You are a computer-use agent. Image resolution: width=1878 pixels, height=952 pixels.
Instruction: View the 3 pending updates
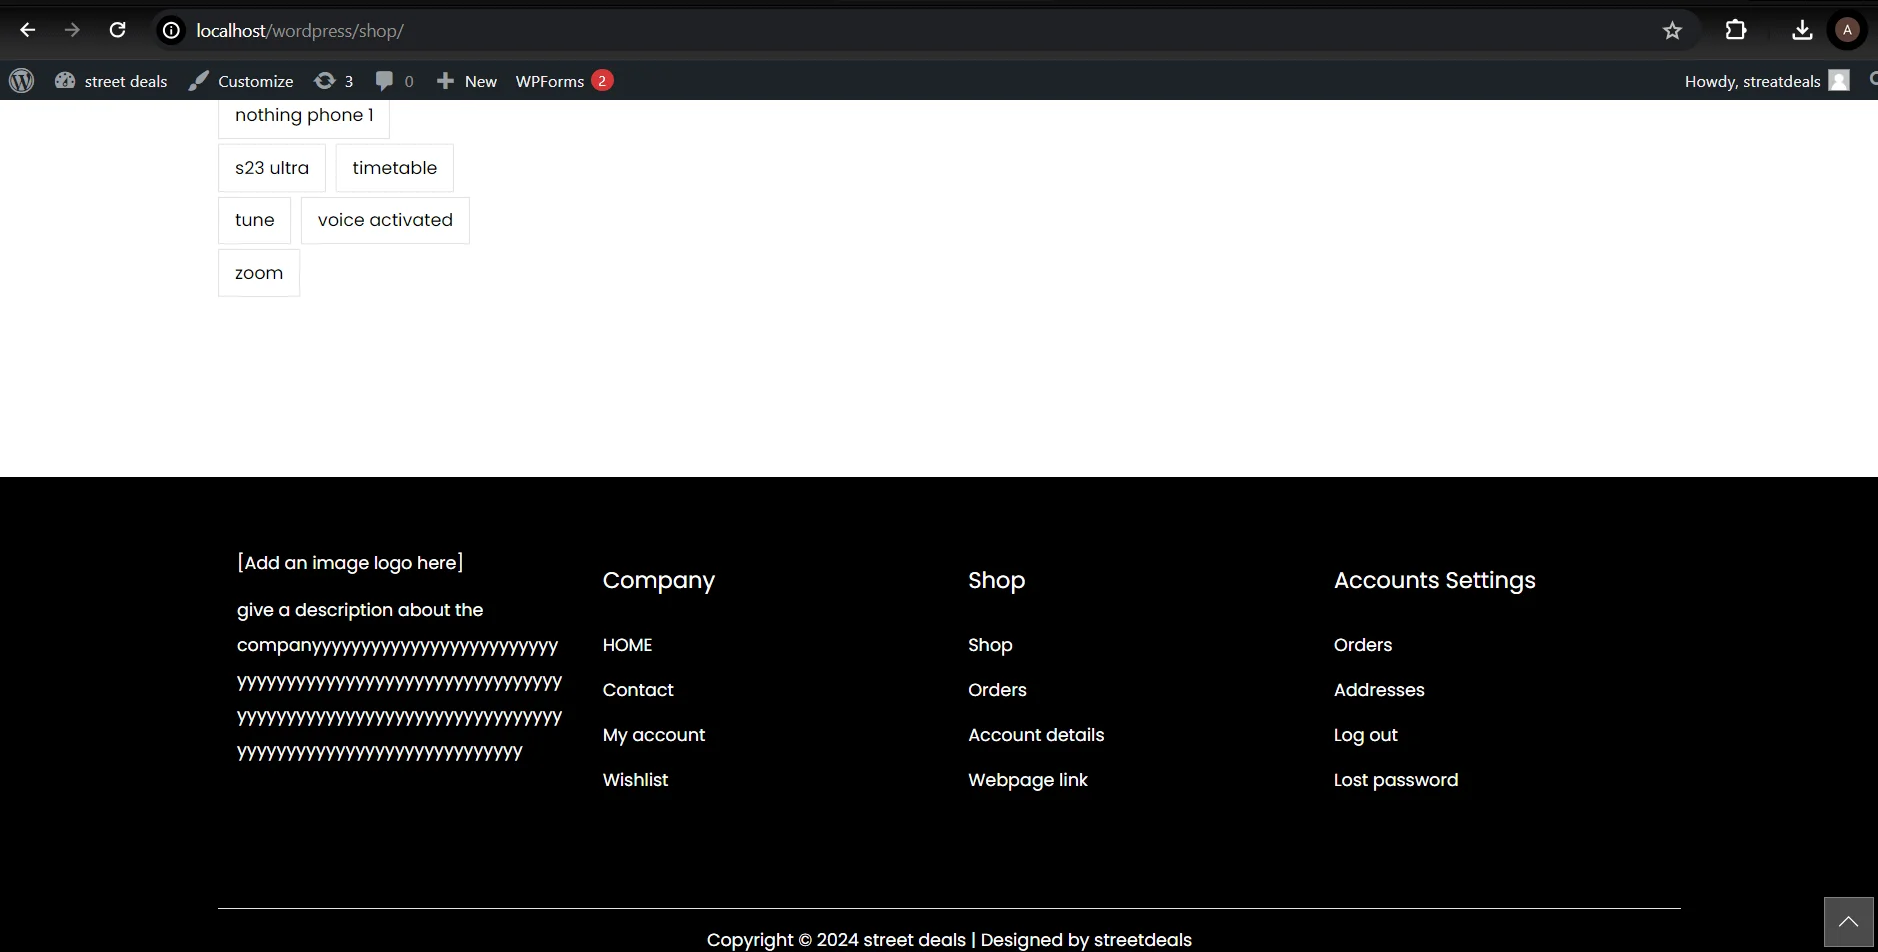point(334,81)
